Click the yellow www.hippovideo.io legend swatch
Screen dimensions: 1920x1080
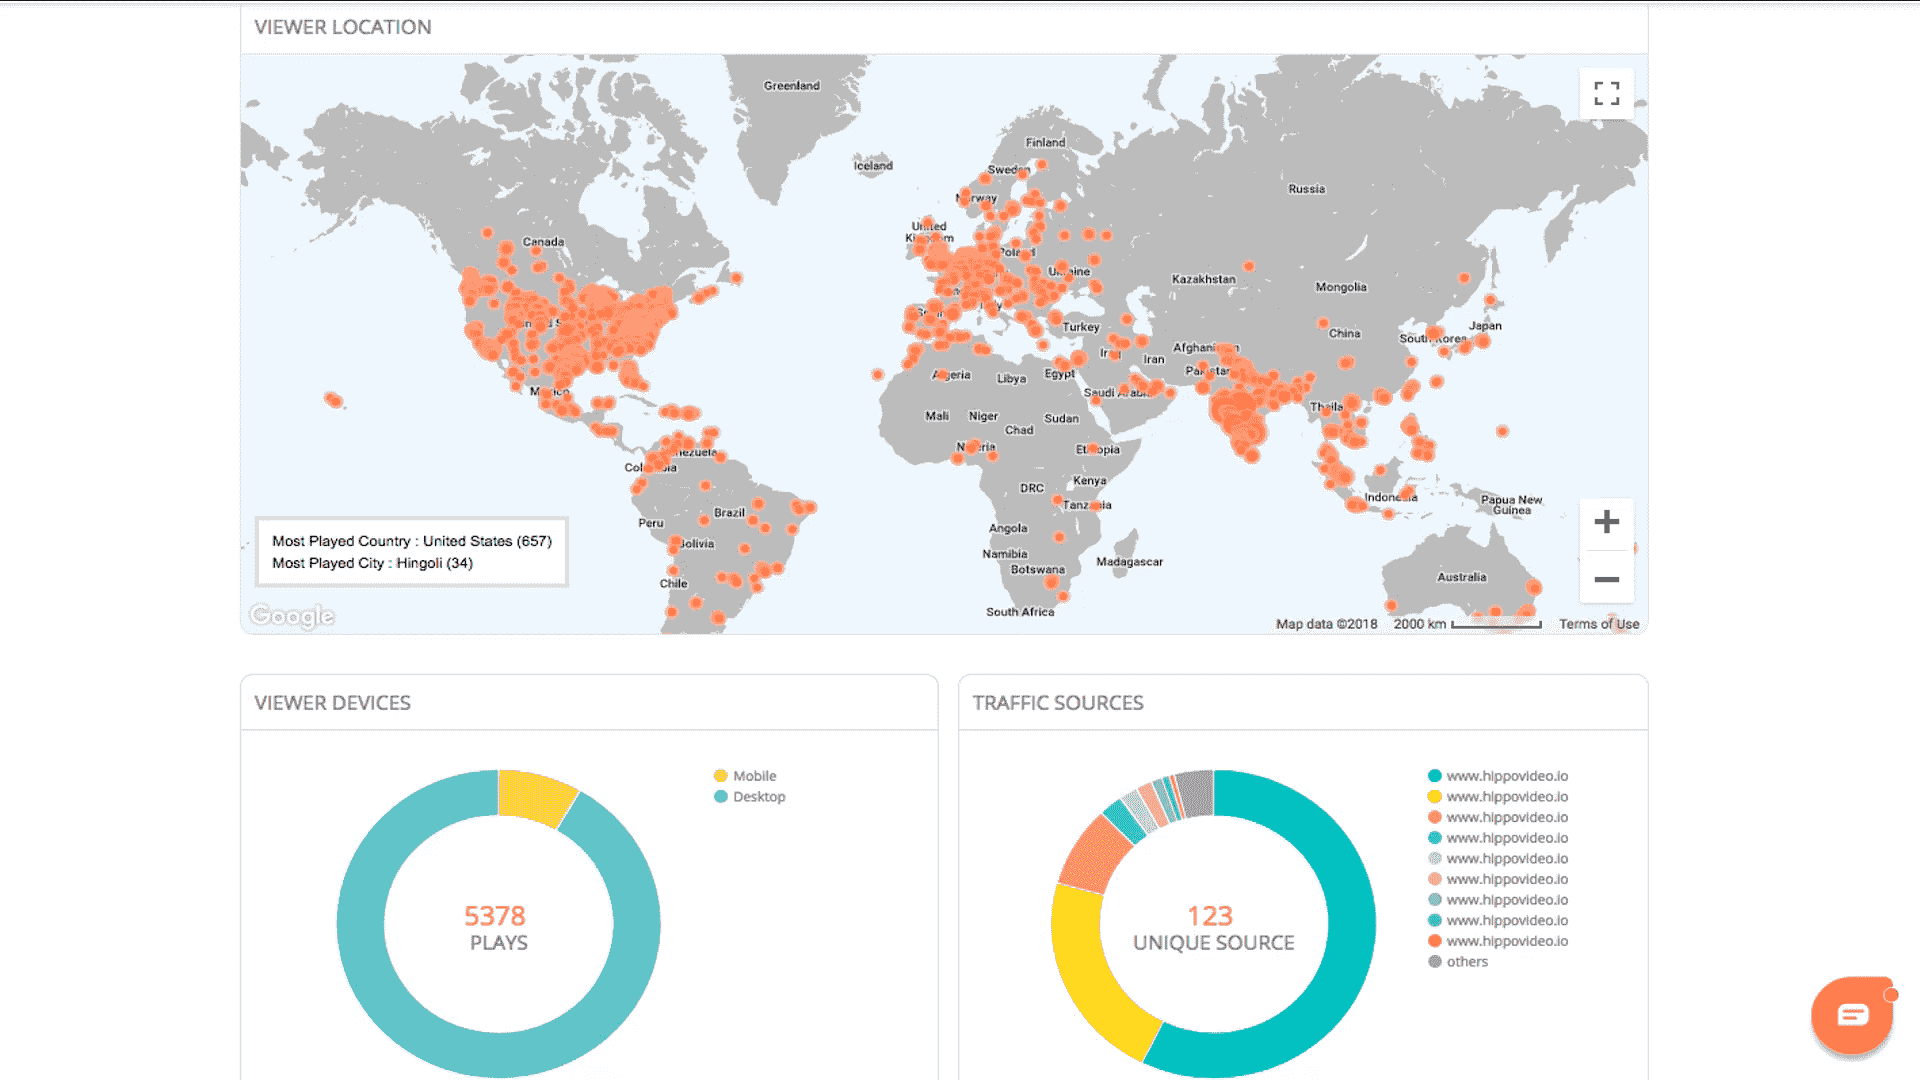click(1435, 796)
